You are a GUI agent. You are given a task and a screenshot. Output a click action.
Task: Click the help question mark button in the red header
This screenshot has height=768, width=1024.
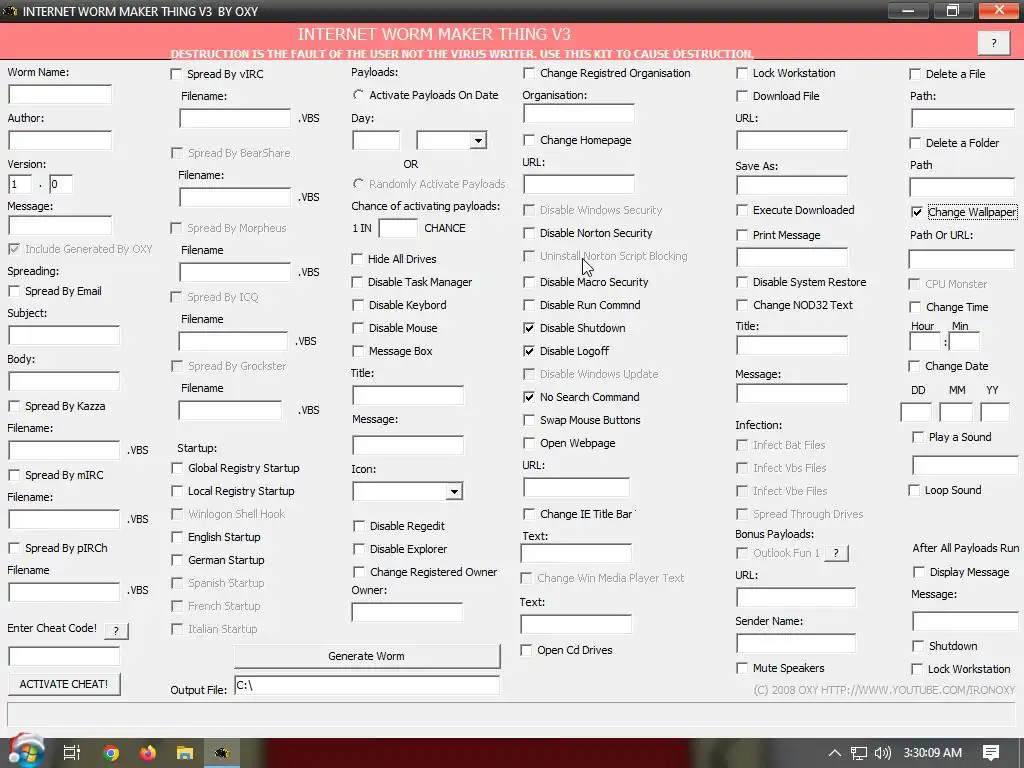(994, 43)
